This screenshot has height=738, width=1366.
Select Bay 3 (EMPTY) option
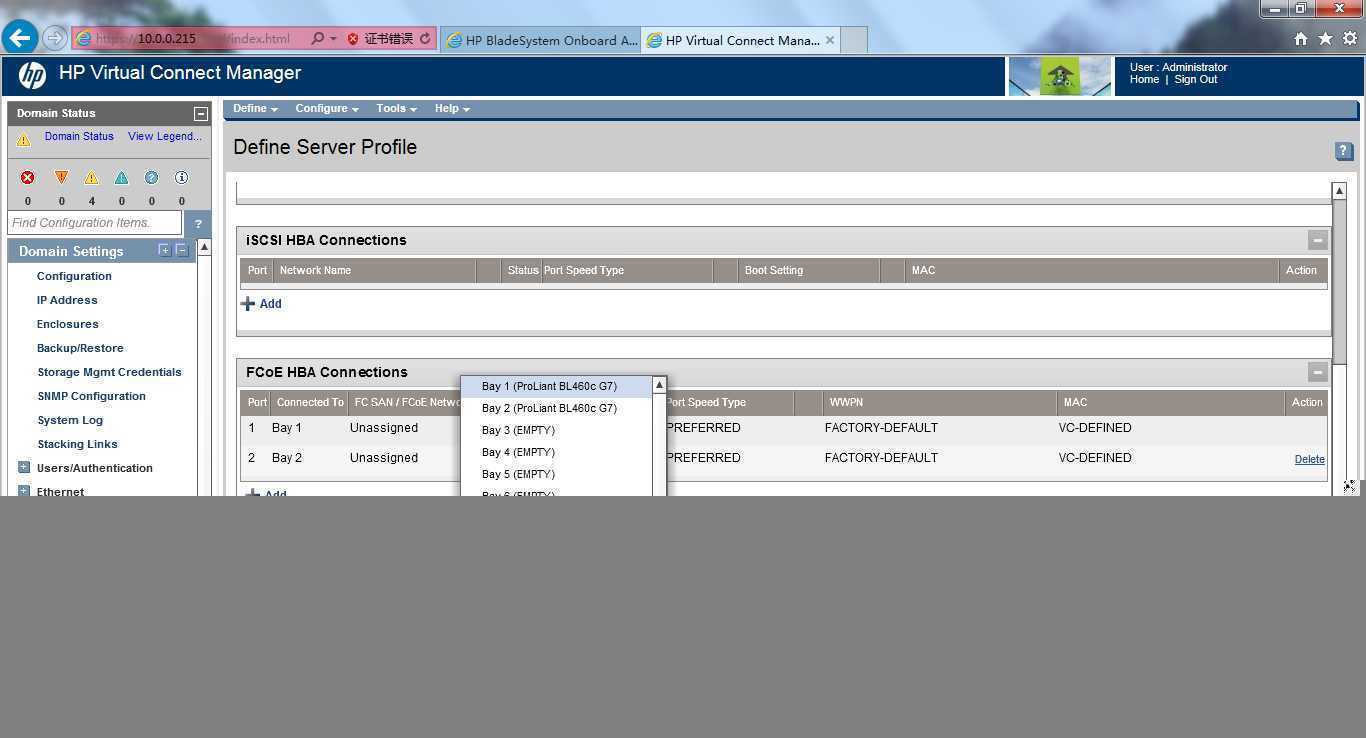(556, 430)
